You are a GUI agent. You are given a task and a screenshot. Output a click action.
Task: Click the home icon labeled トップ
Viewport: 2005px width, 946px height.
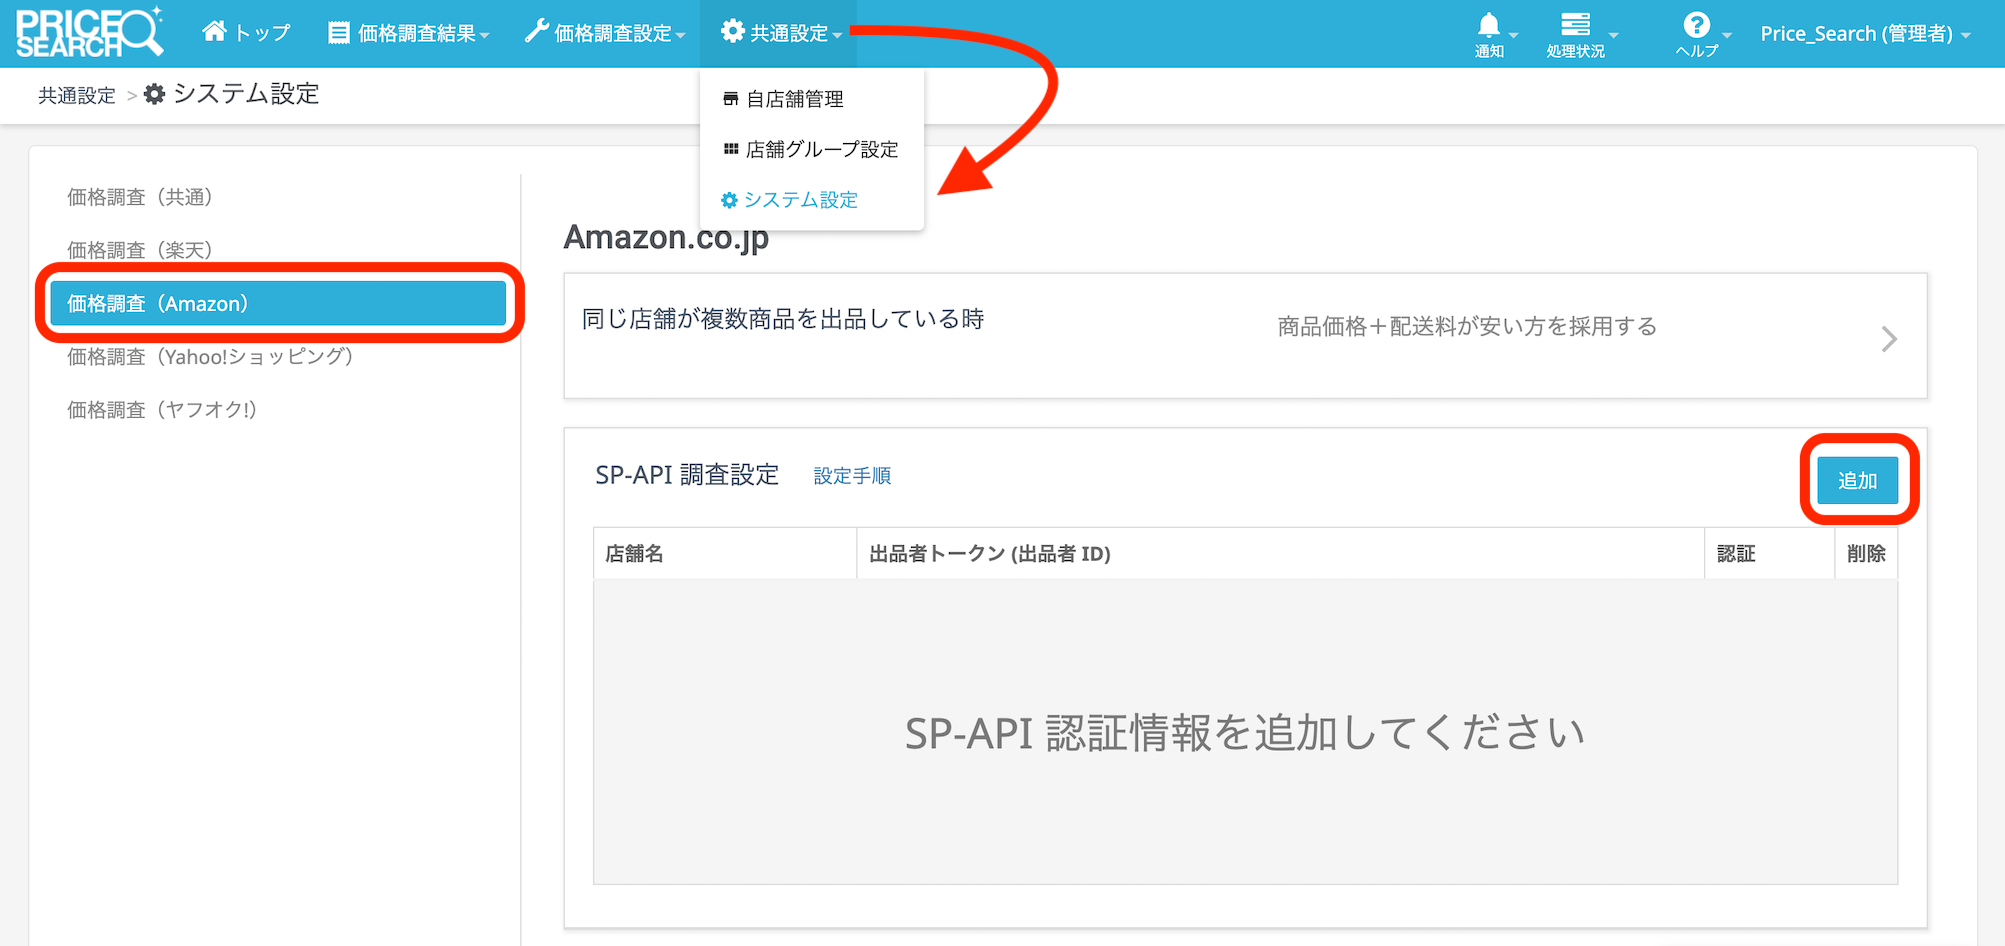(x=214, y=32)
